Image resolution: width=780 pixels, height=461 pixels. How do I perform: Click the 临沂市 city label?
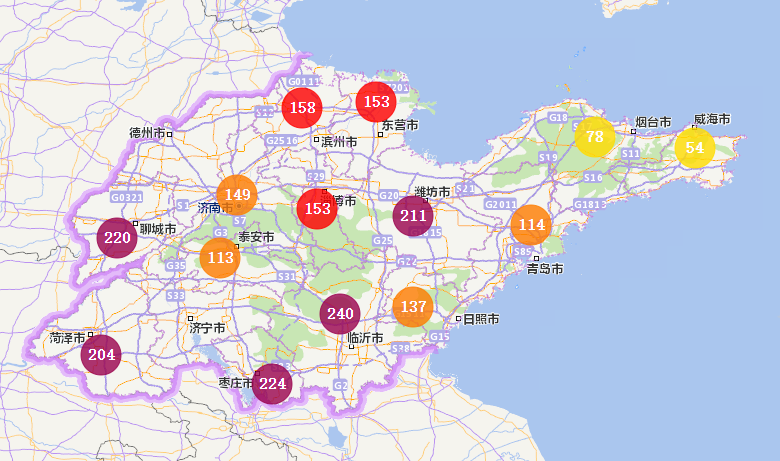pyautogui.click(x=364, y=338)
